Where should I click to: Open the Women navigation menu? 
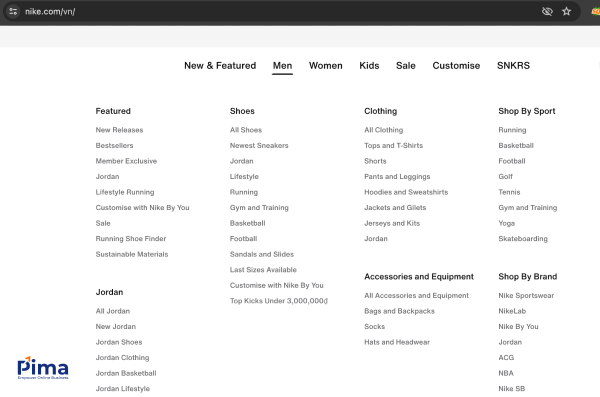pyautogui.click(x=326, y=66)
